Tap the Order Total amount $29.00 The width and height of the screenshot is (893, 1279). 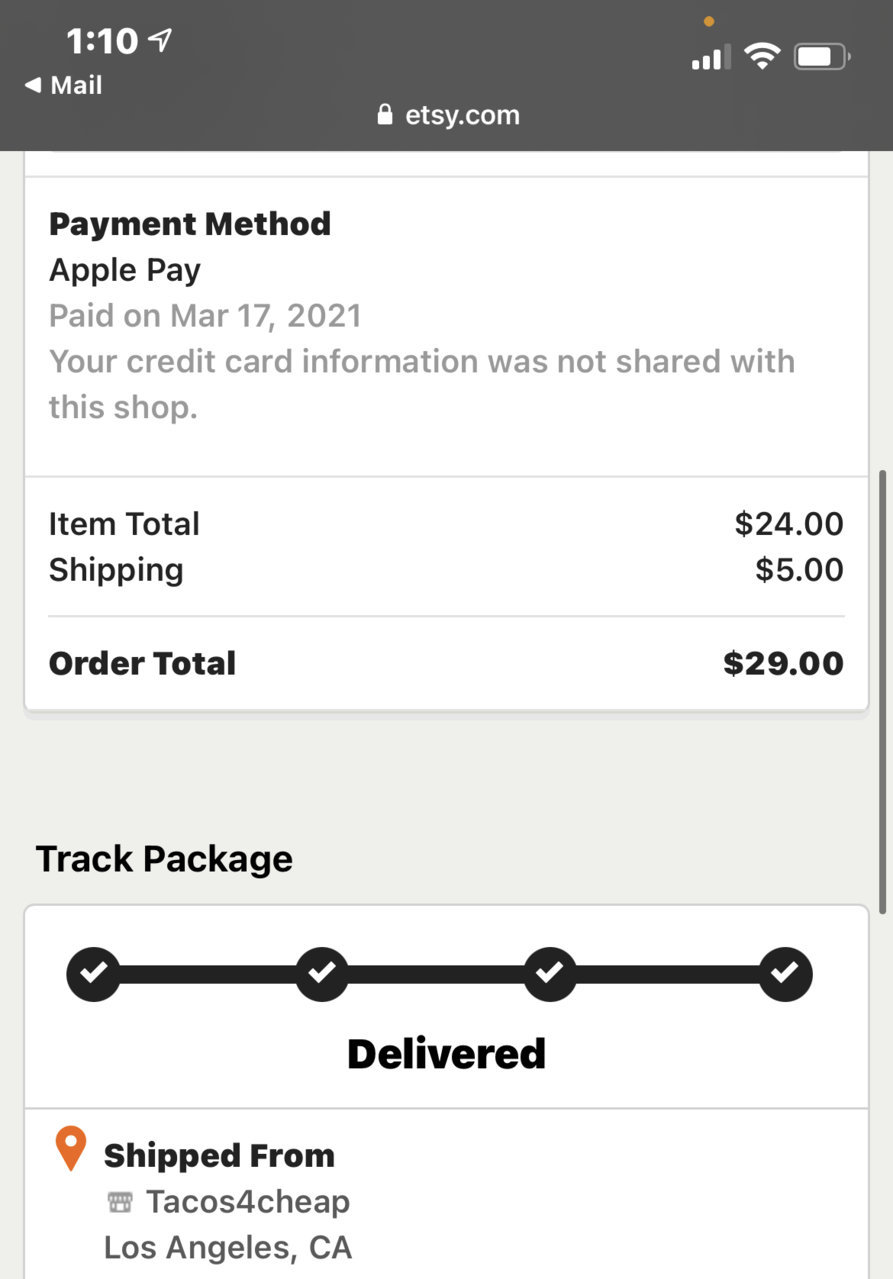click(x=783, y=663)
